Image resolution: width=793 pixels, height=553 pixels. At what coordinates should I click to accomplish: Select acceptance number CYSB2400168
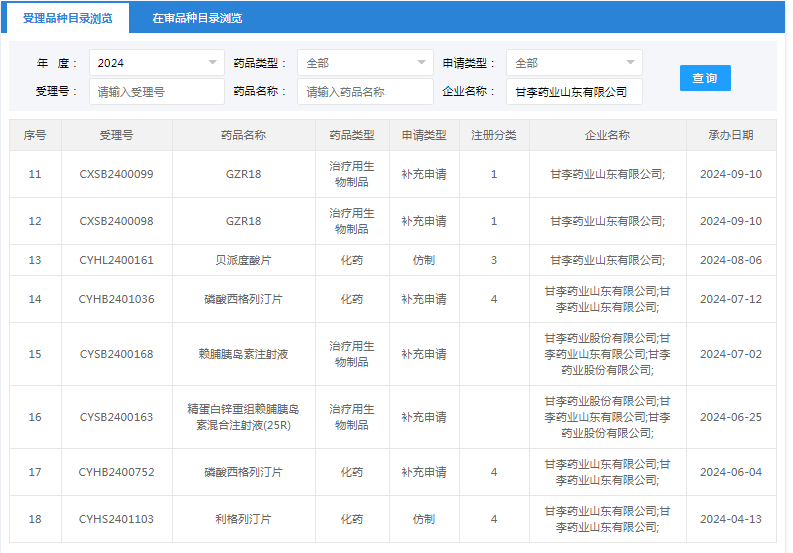pyautogui.click(x=116, y=354)
